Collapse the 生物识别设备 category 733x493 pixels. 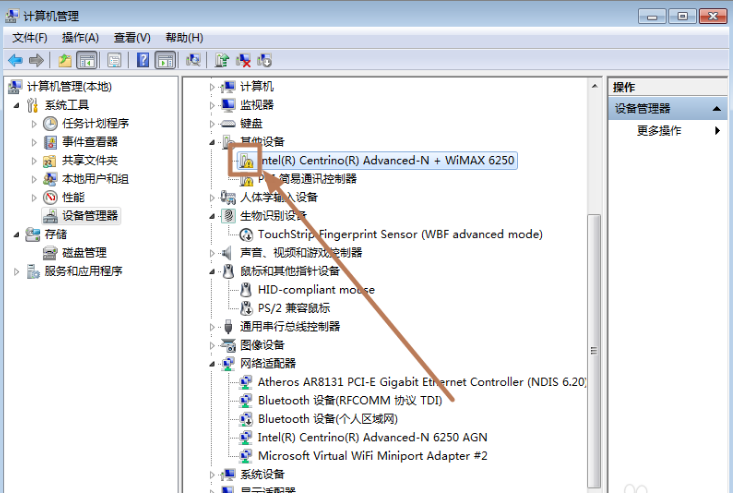point(212,216)
